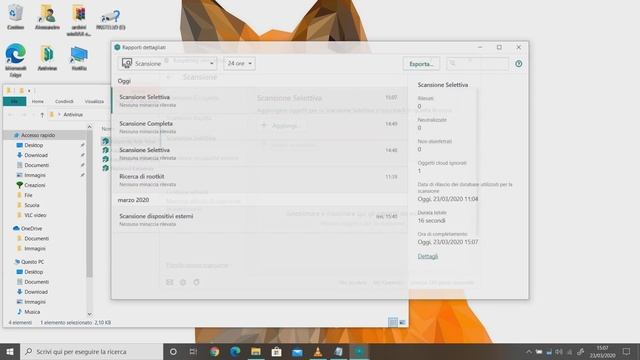Viewport: 640px width, 360px height.
Task: Open Task View from the taskbar
Action: click(x=193, y=351)
